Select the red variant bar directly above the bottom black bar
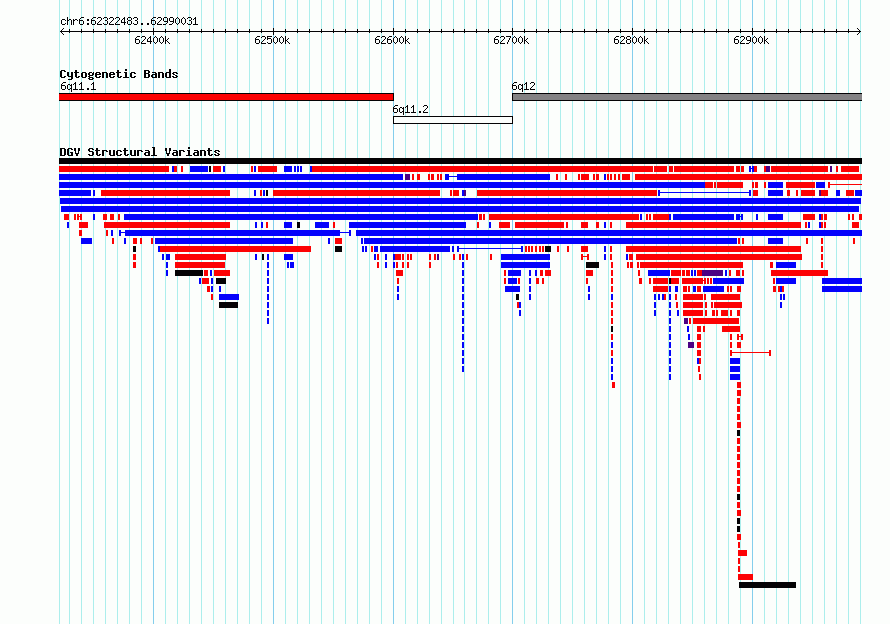 click(x=746, y=577)
